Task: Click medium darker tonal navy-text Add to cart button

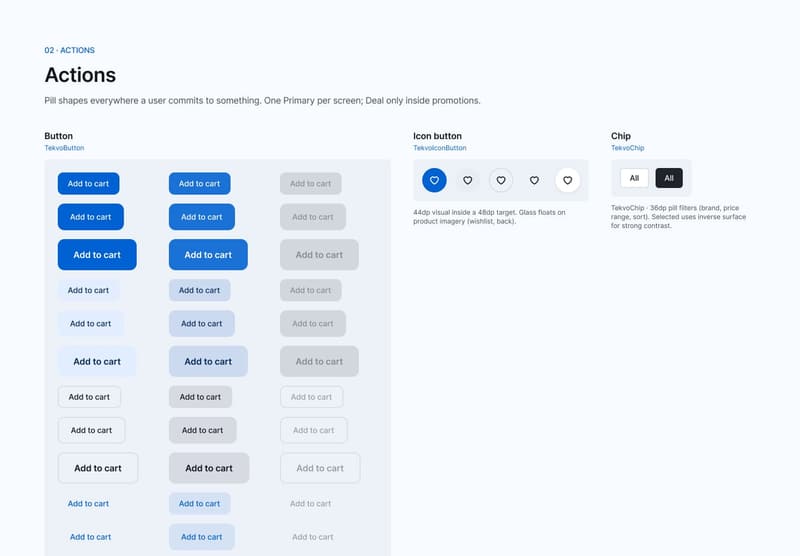Action: [x=202, y=323]
